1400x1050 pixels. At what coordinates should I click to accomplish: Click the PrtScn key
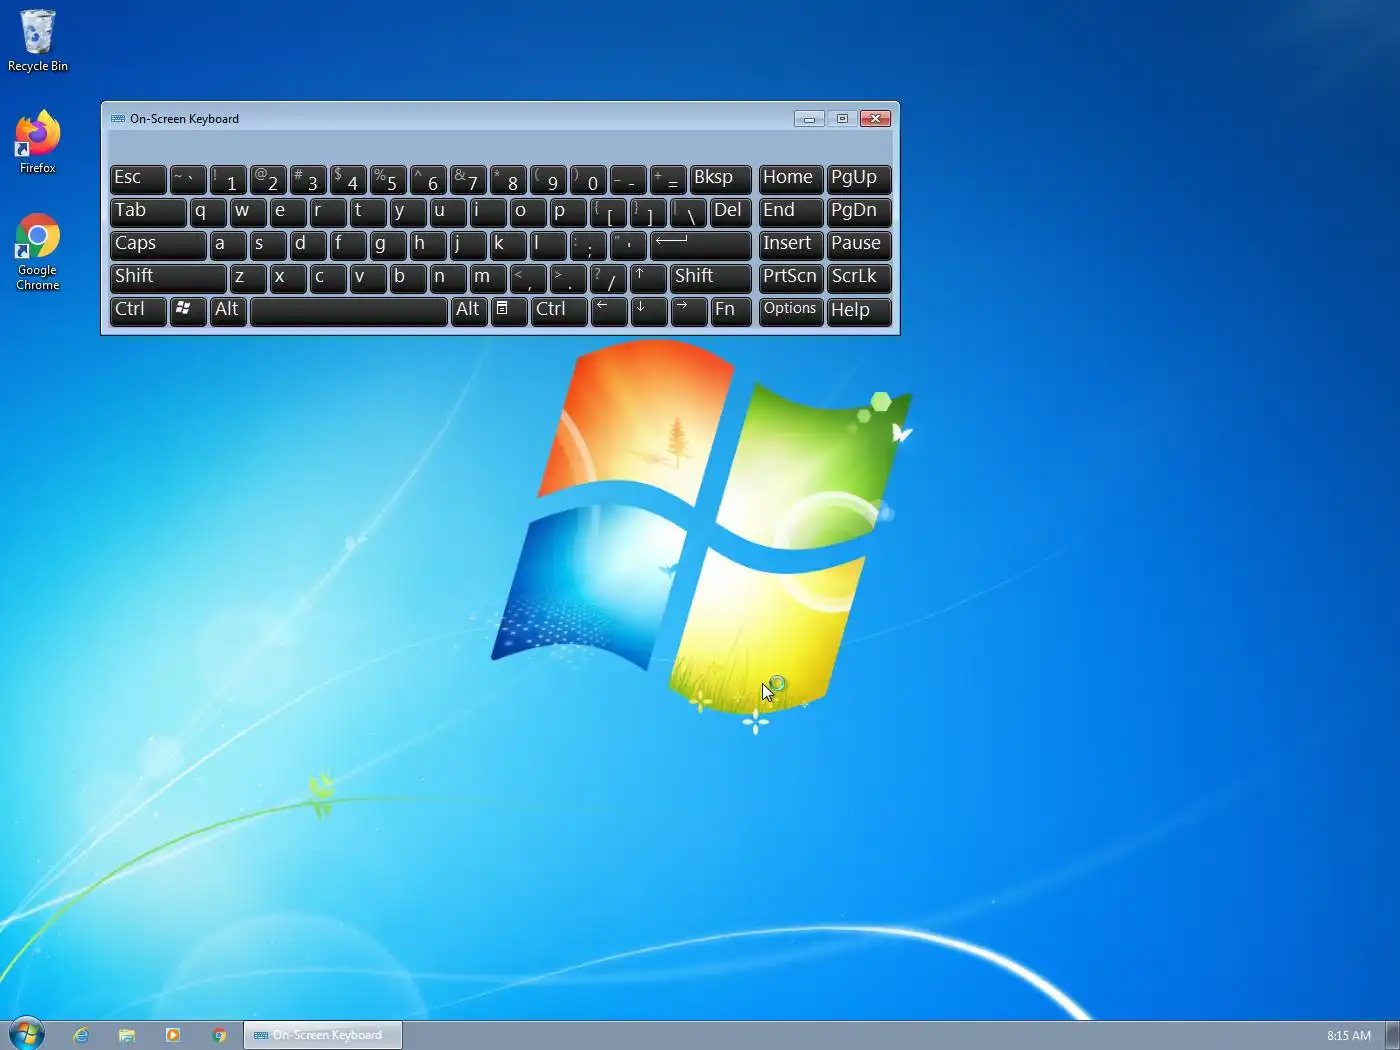tap(791, 278)
